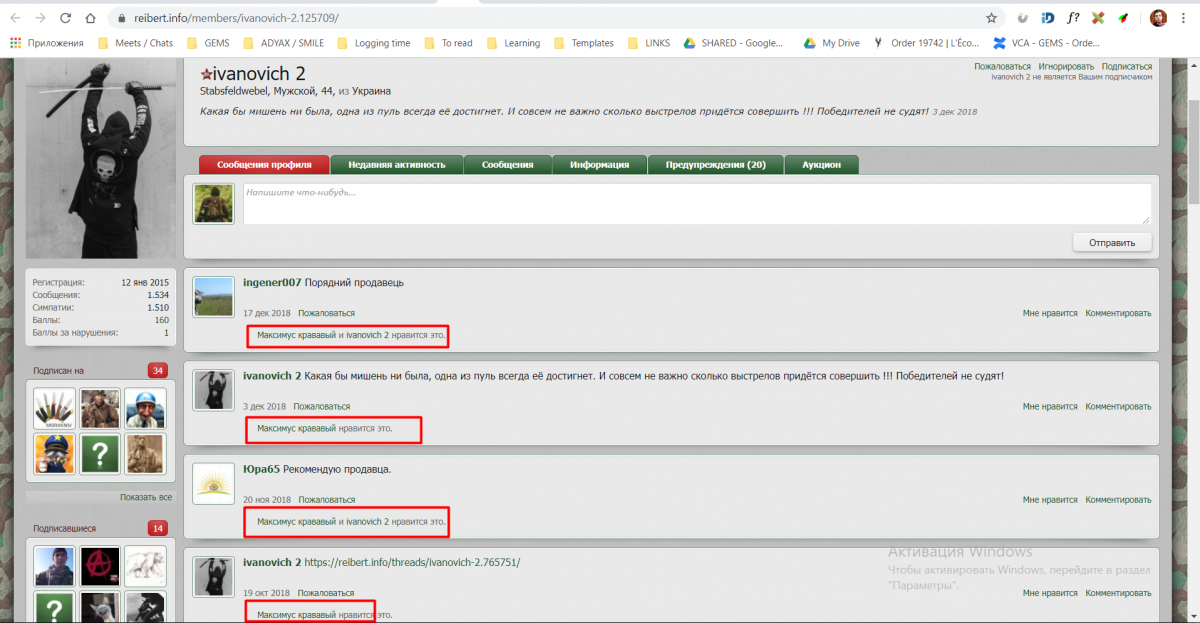Open the Logging time bookmark folder
Screen dimensions: 1200x623
[382, 43]
